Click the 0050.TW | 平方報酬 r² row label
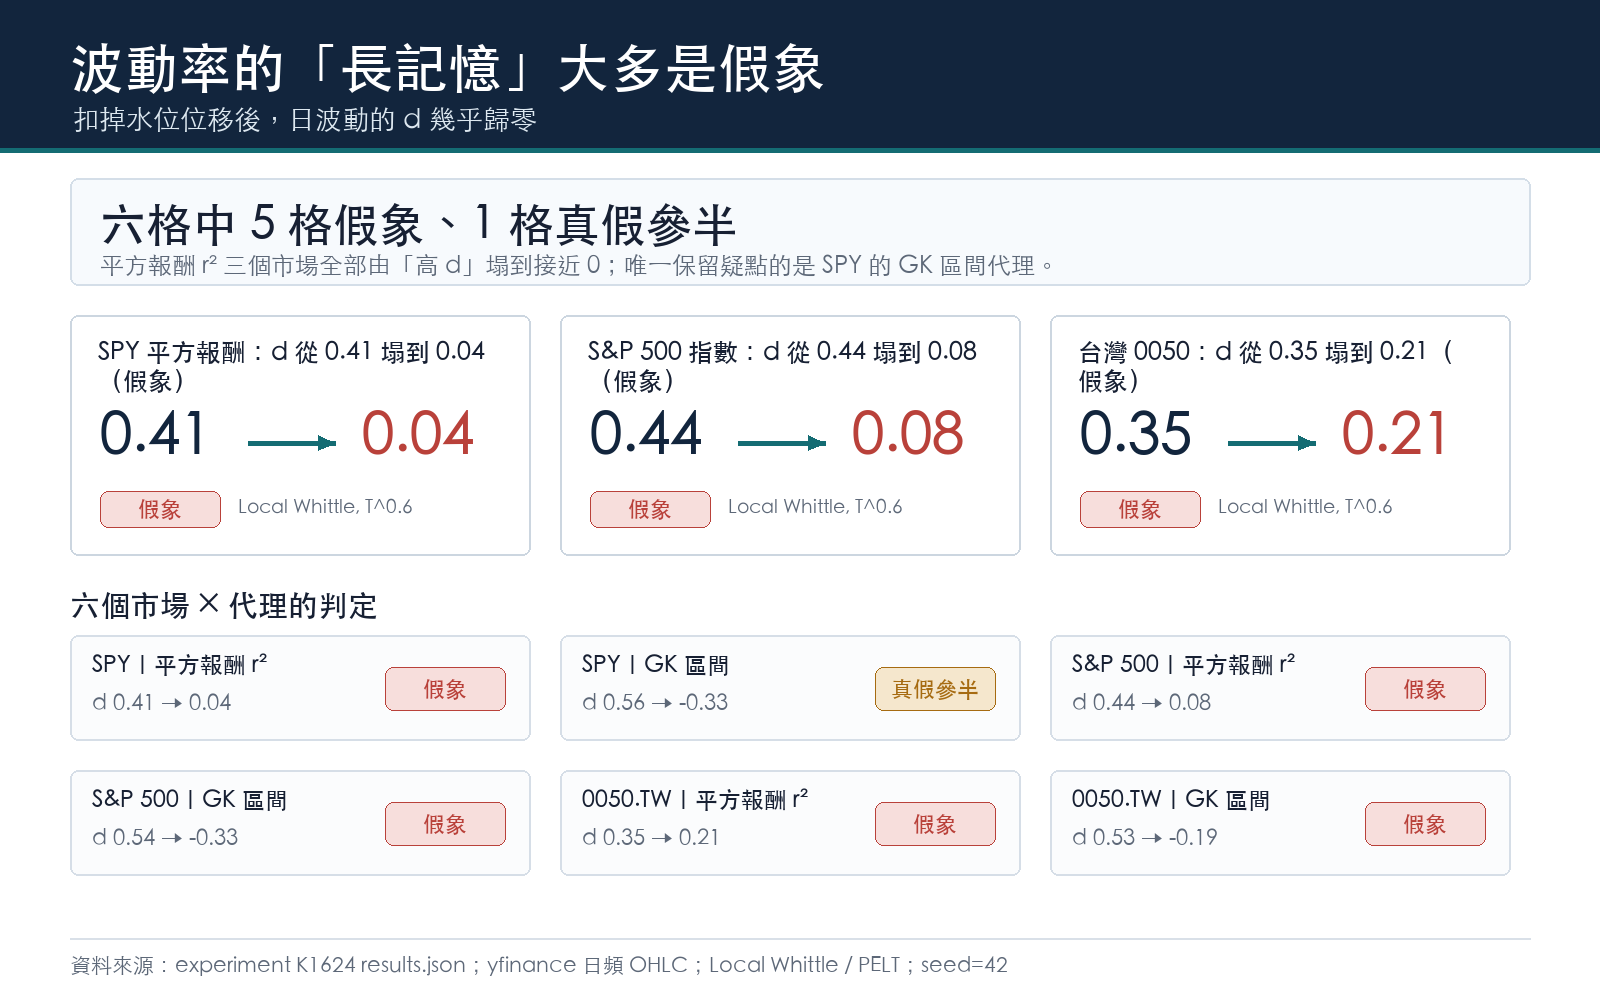The image size is (1600, 1000). click(x=695, y=799)
